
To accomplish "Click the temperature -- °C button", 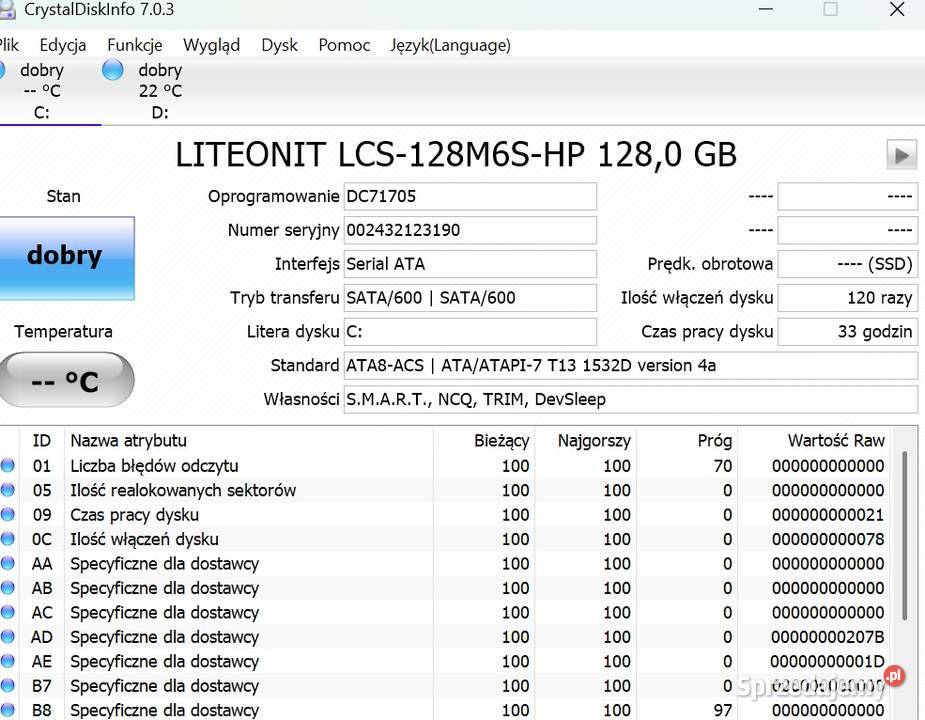I will (x=65, y=380).
